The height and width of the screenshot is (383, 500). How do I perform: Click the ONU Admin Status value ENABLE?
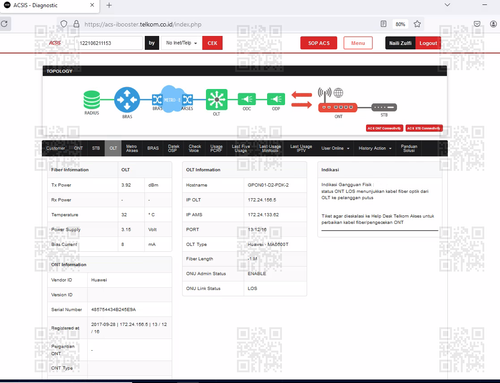(x=257, y=274)
